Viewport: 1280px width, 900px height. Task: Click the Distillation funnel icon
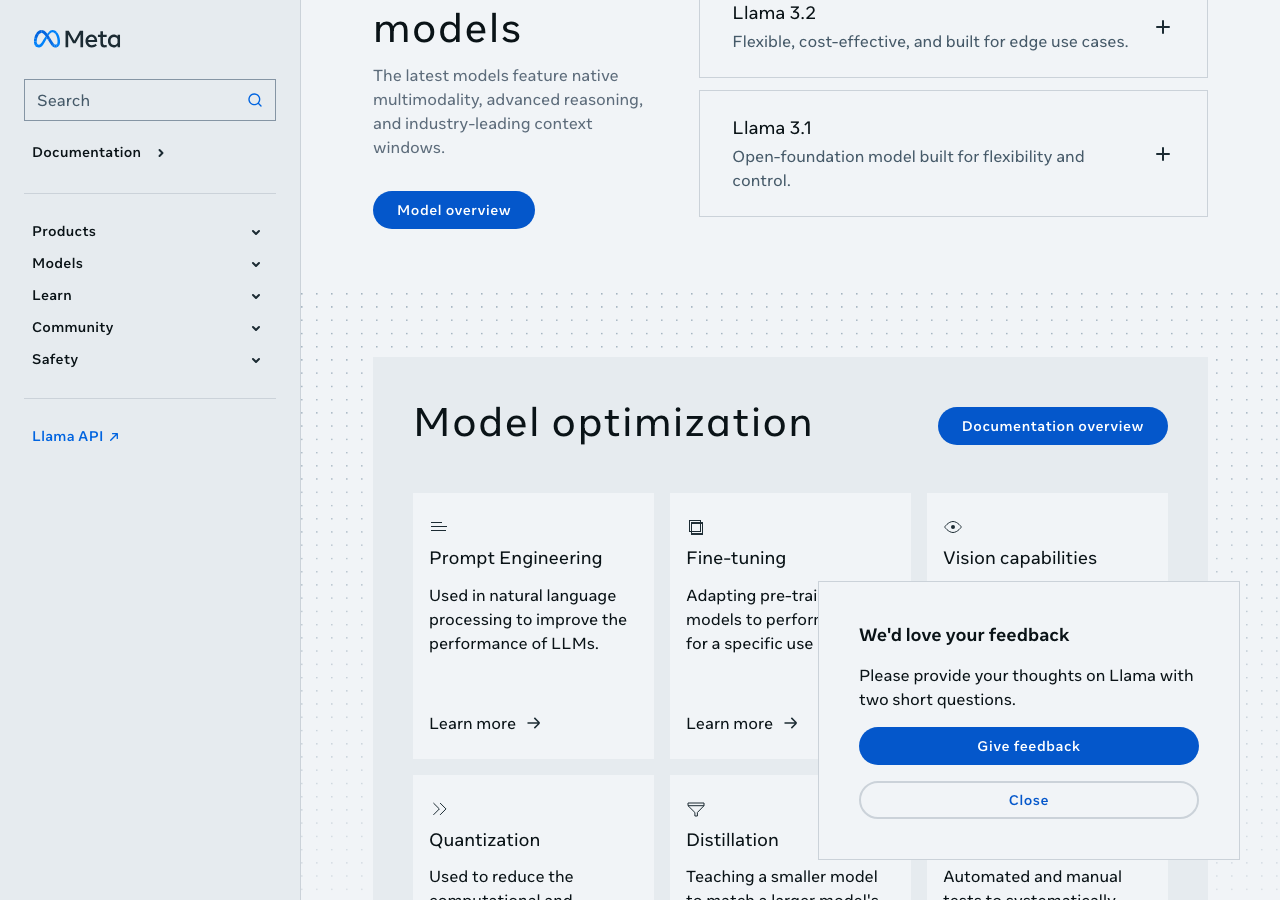coord(696,809)
